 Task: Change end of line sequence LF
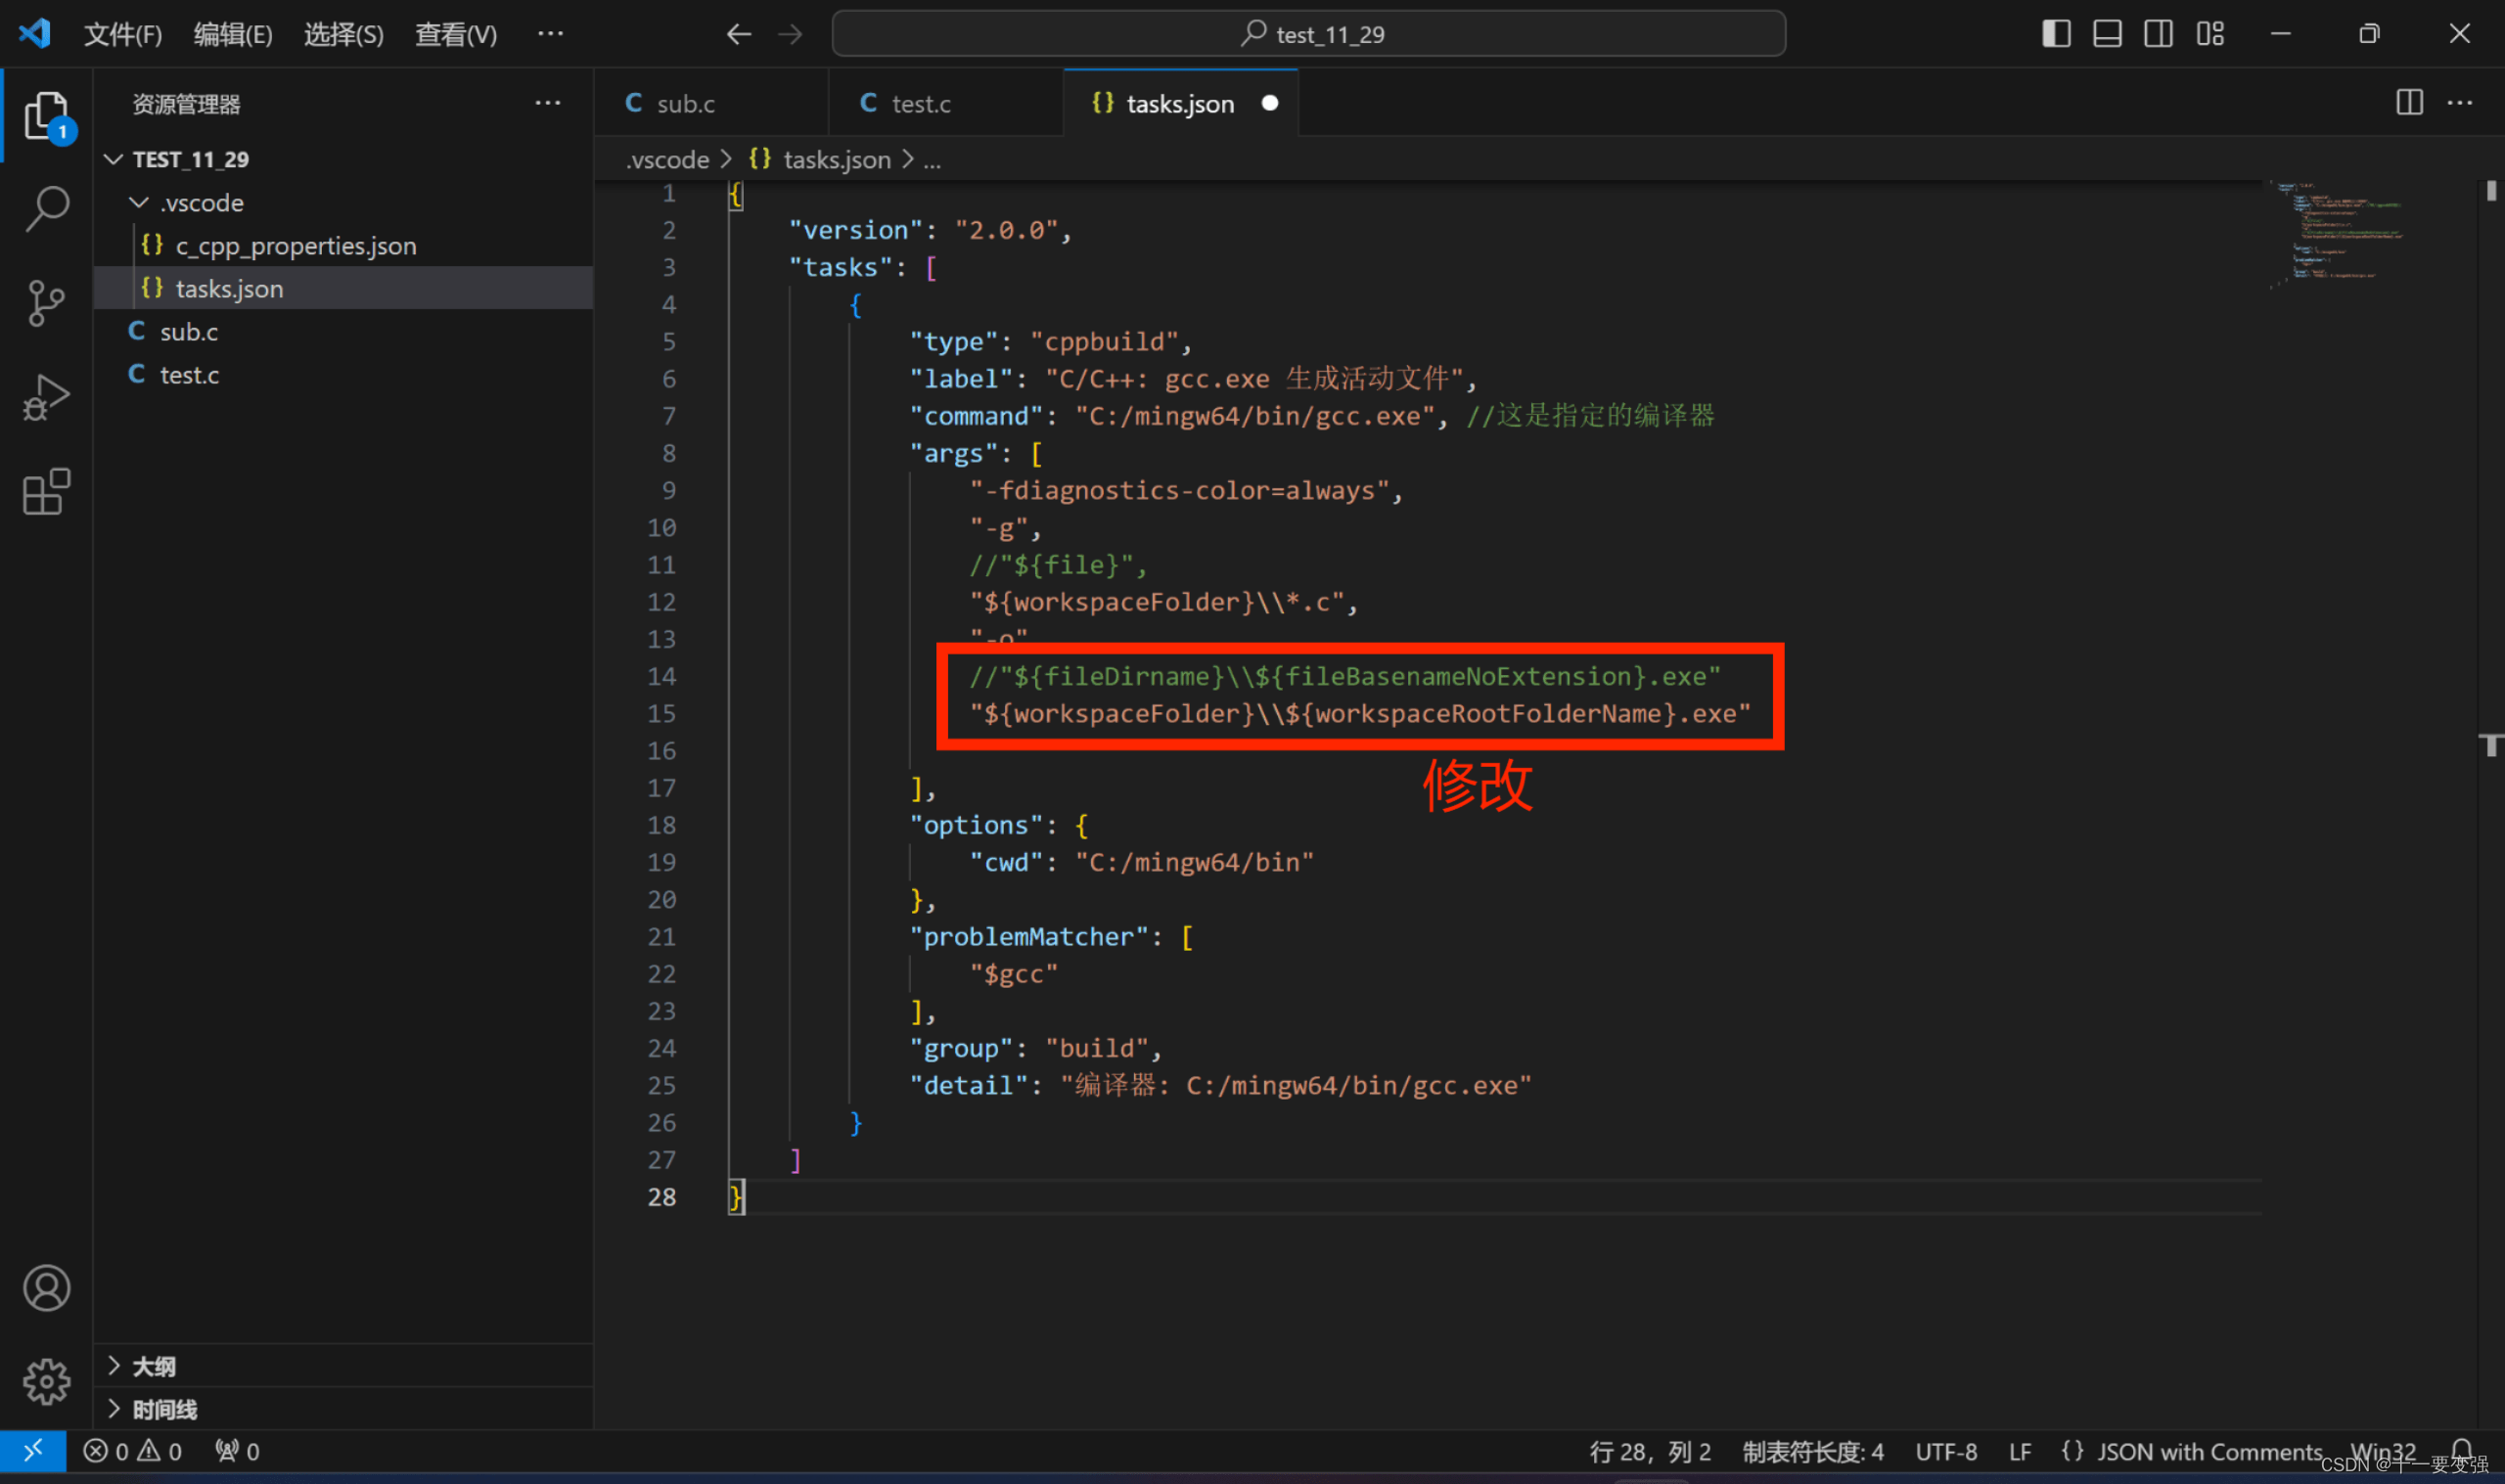[x=2019, y=1451]
